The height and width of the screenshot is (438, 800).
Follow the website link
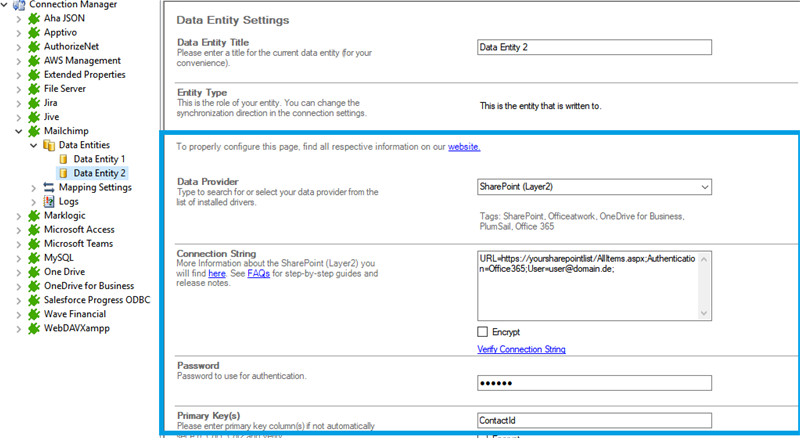(463, 147)
